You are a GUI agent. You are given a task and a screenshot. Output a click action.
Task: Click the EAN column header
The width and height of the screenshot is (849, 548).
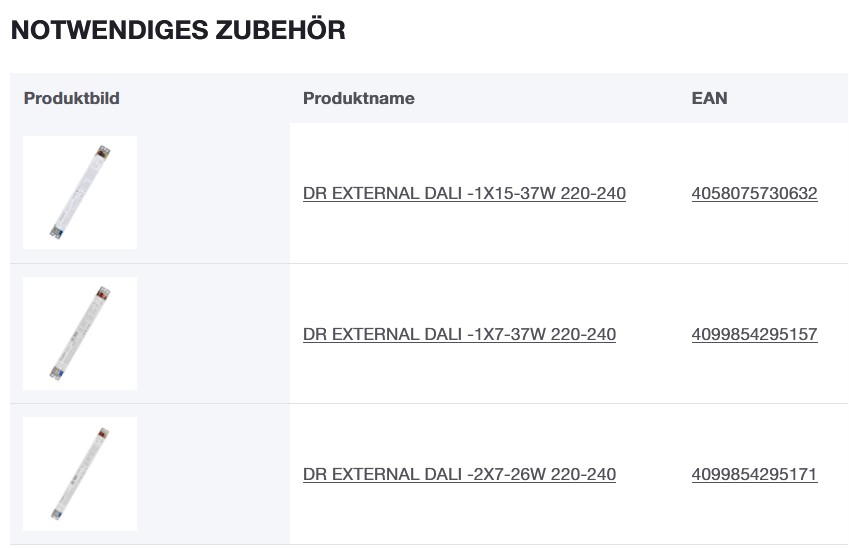709,98
